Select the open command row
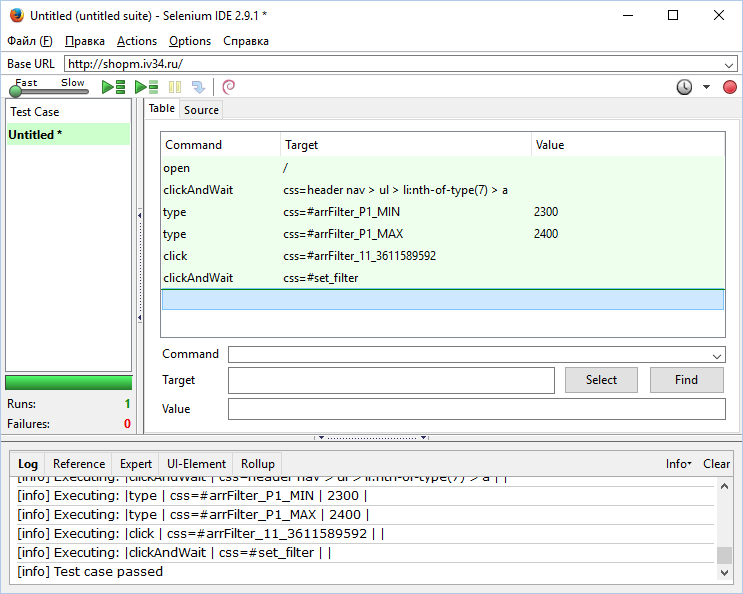This screenshot has width=743, height=594. [443, 168]
